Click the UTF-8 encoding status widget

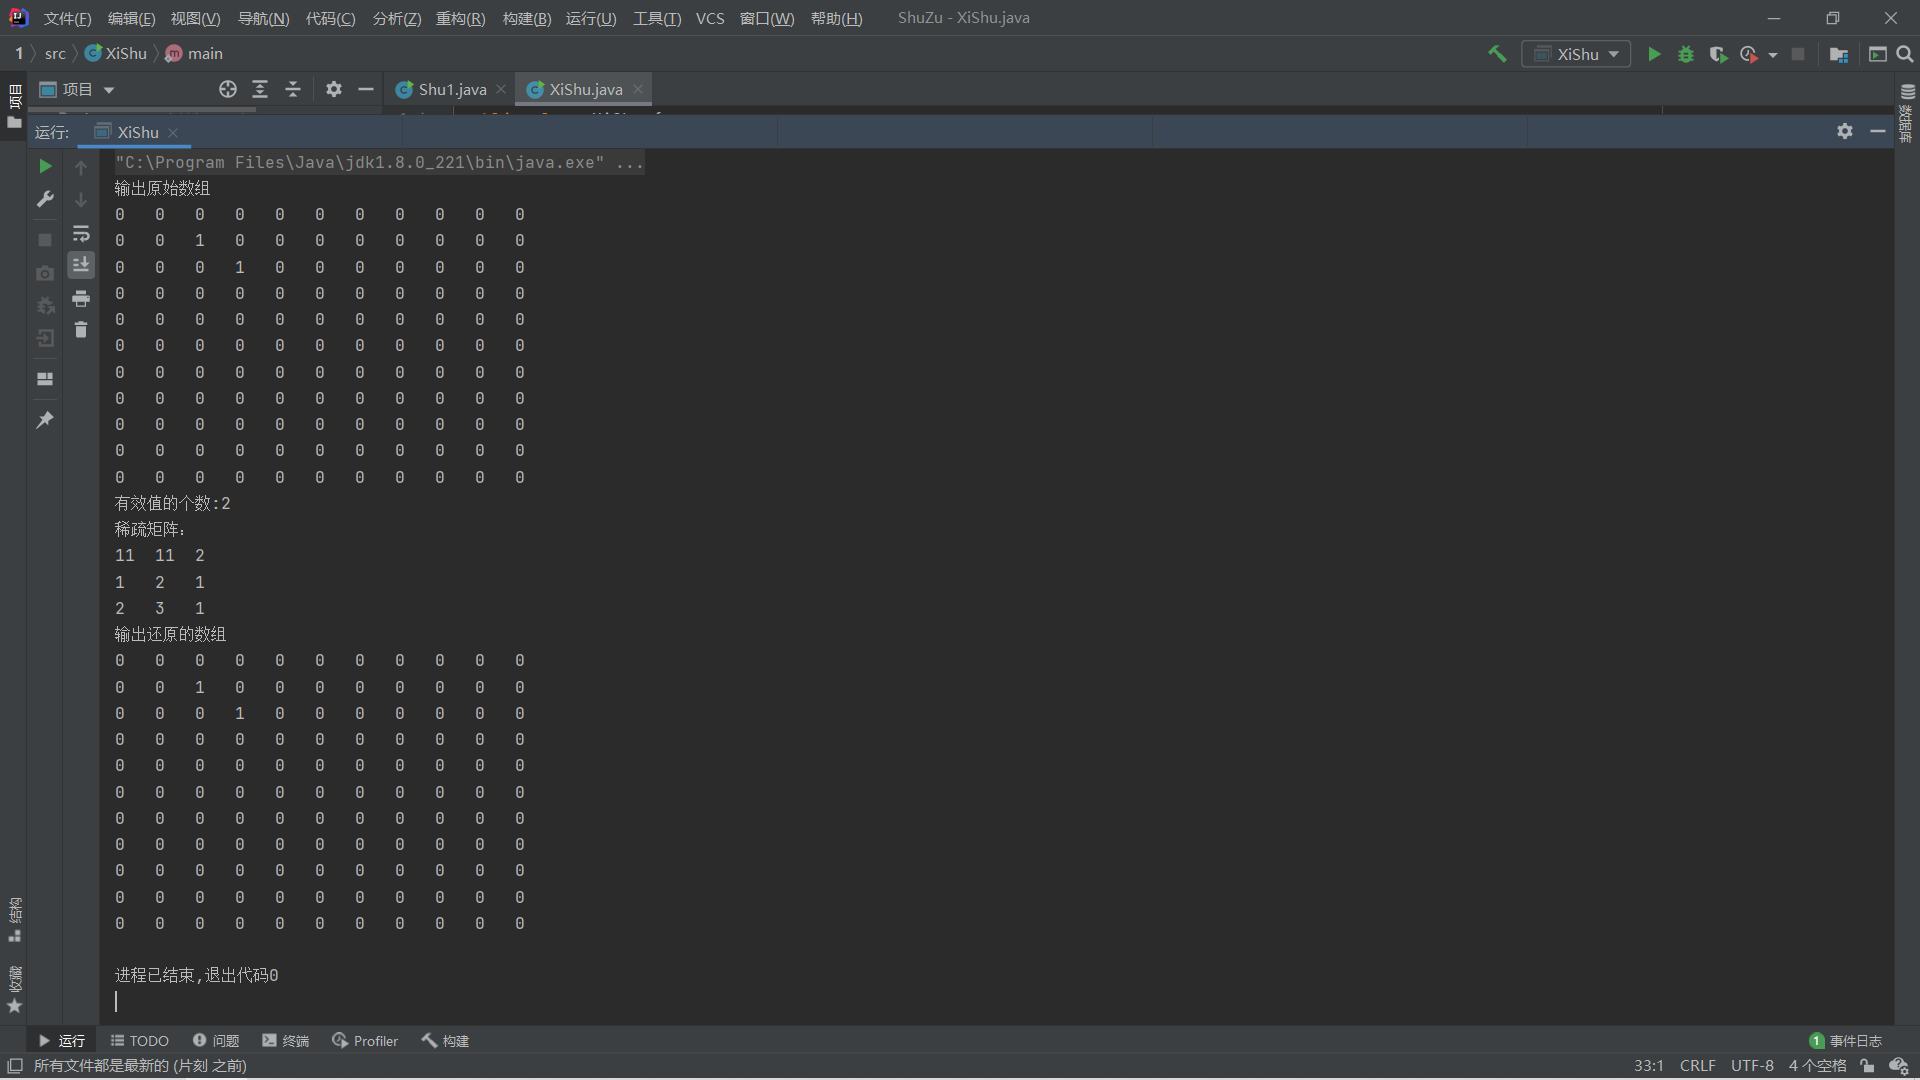point(1752,1066)
